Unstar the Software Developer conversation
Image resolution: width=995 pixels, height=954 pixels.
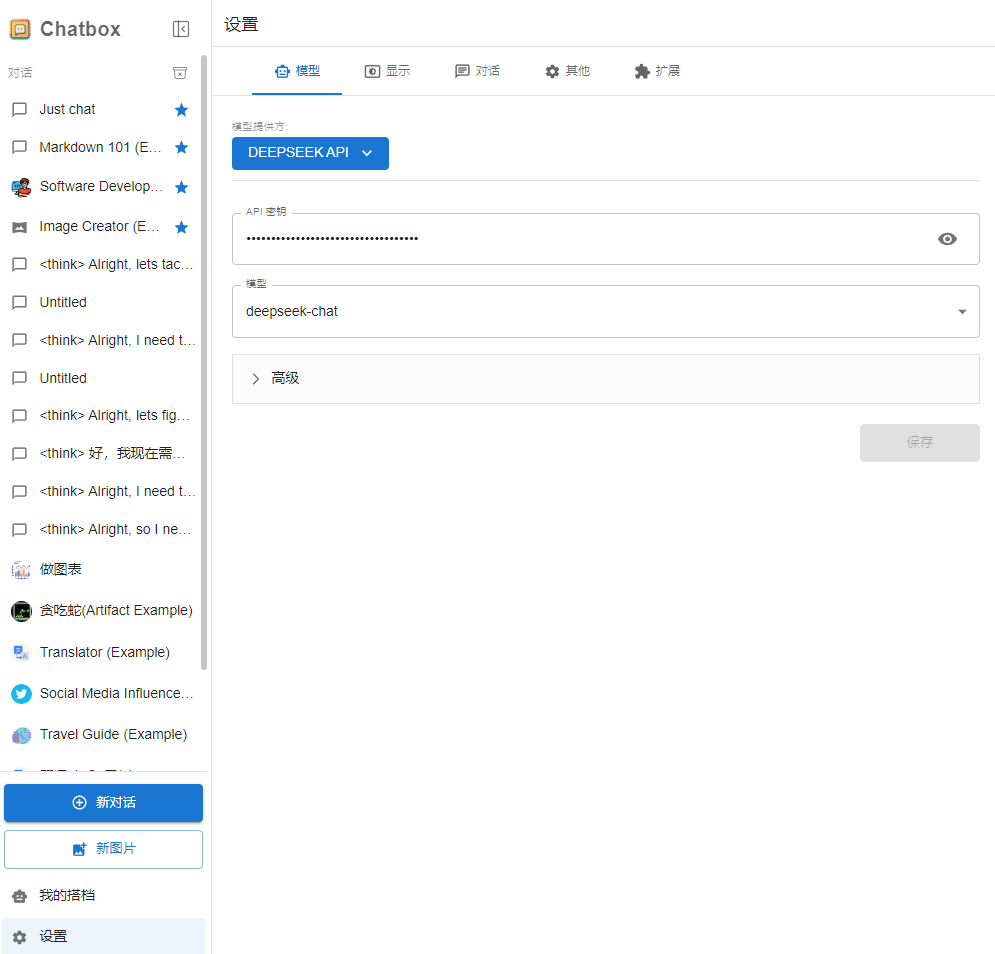(181, 187)
